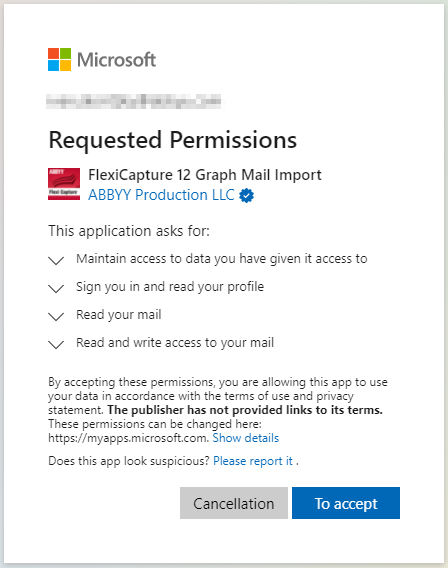Click the Show details link
Viewport: 448px width, 568px height.
(246, 438)
